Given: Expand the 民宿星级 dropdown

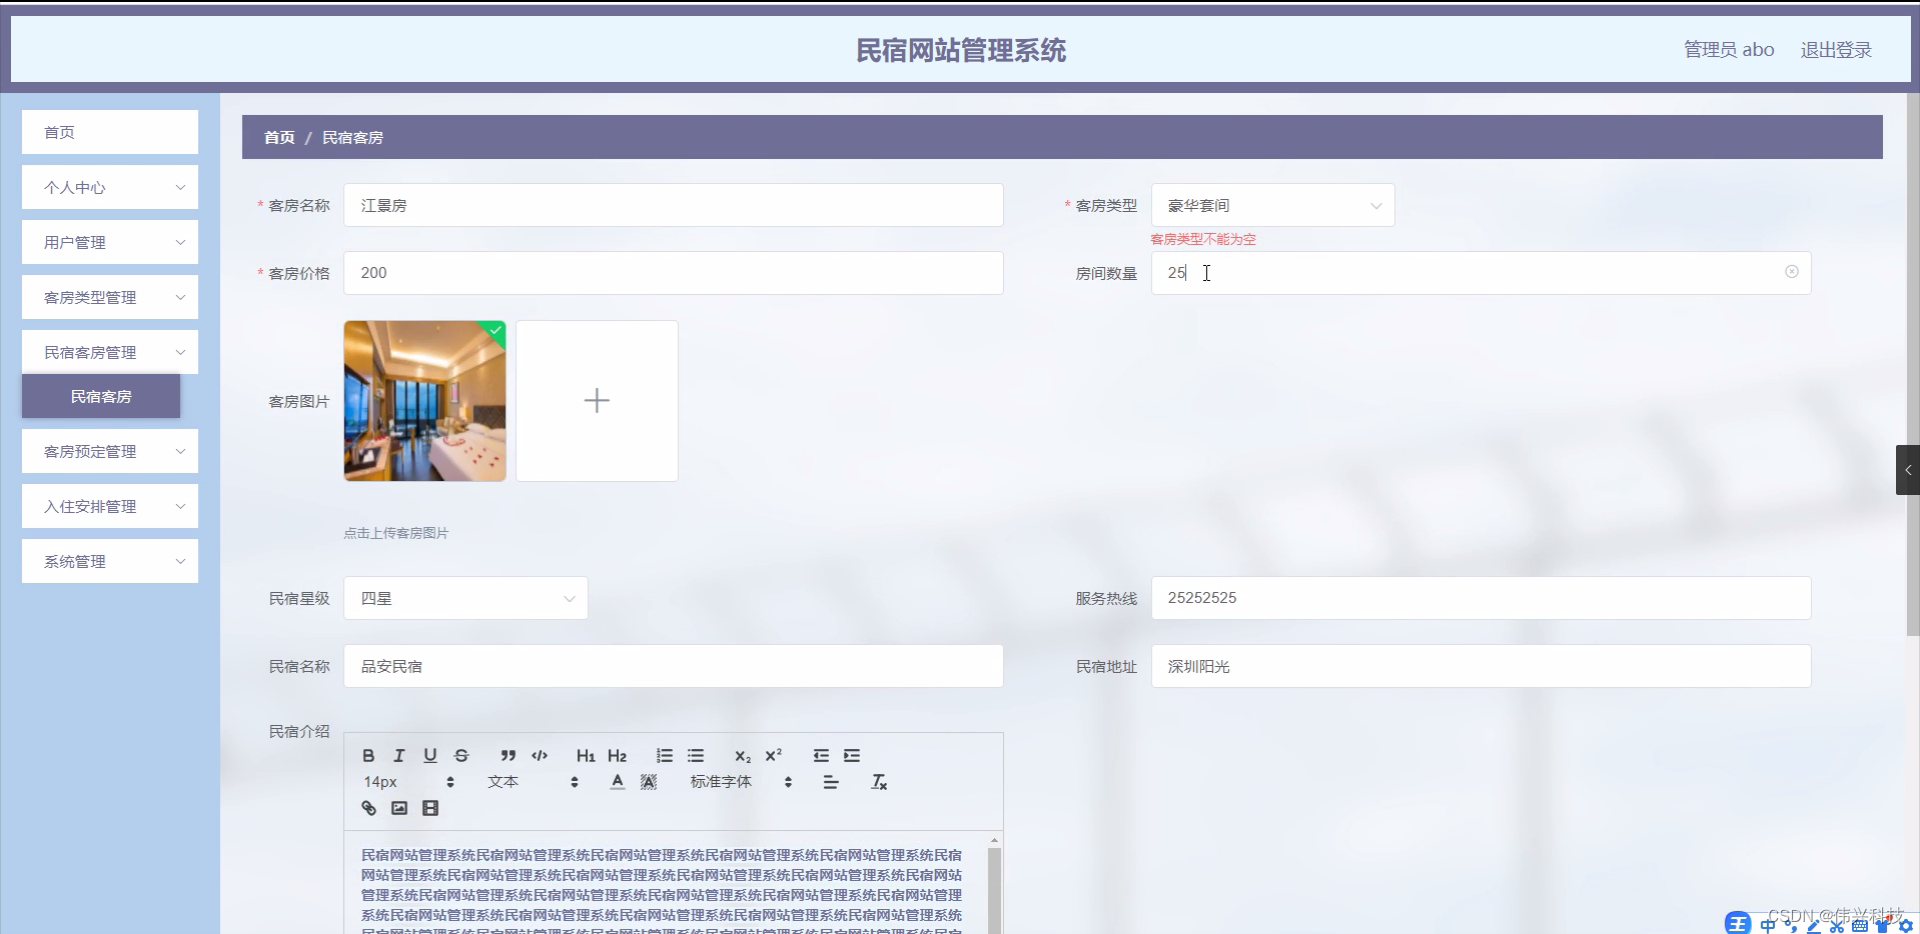Looking at the screenshot, I should [x=465, y=598].
